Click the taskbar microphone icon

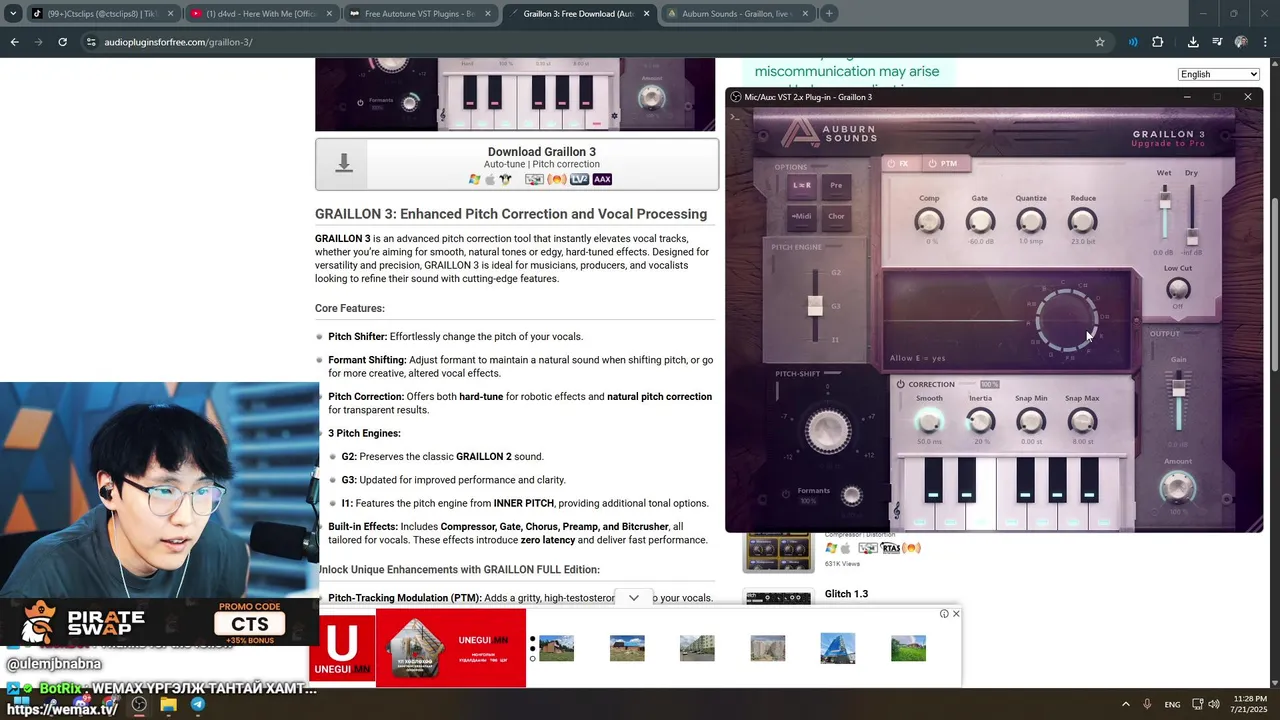pos(1147,705)
